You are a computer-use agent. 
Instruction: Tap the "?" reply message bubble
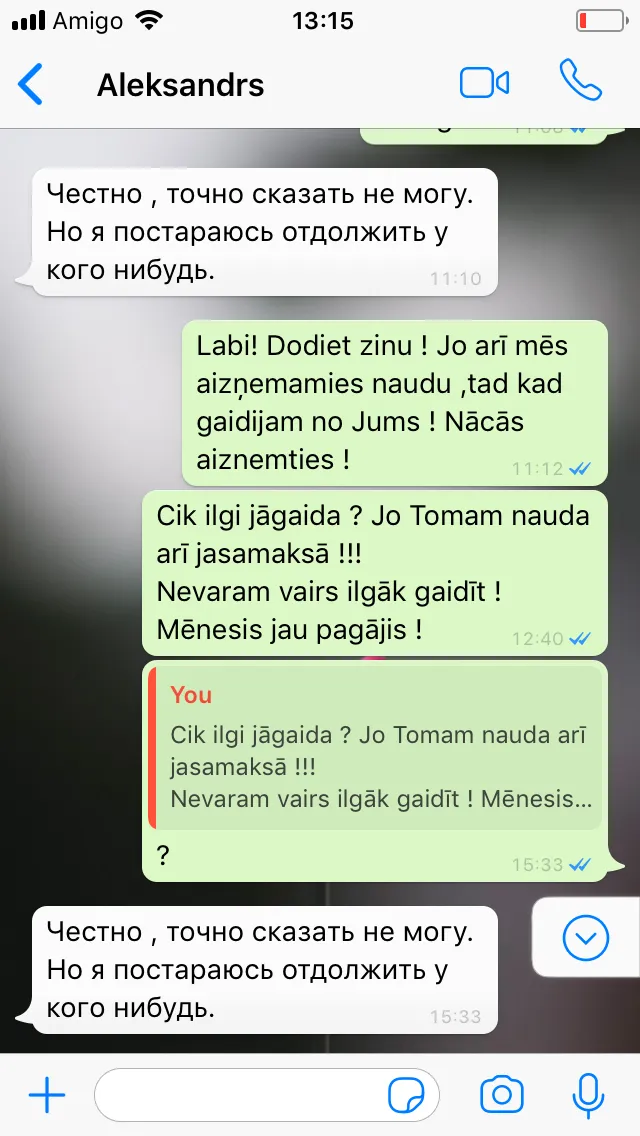(x=374, y=771)
